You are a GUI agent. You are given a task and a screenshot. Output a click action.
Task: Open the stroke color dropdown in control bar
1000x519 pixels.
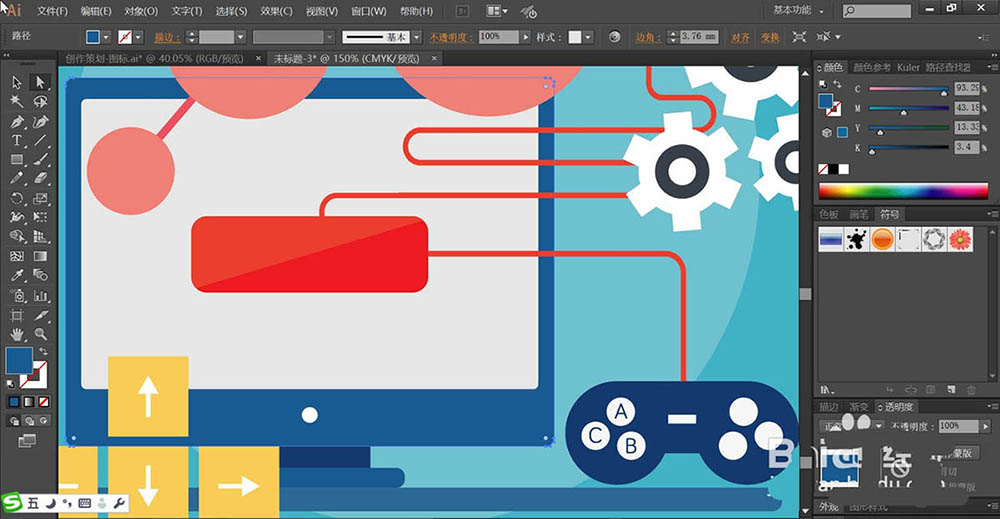click(x=138, y=37)
